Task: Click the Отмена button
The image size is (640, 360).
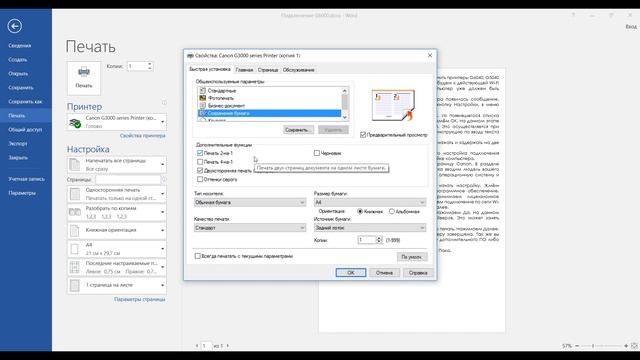Action: (384, 273)
